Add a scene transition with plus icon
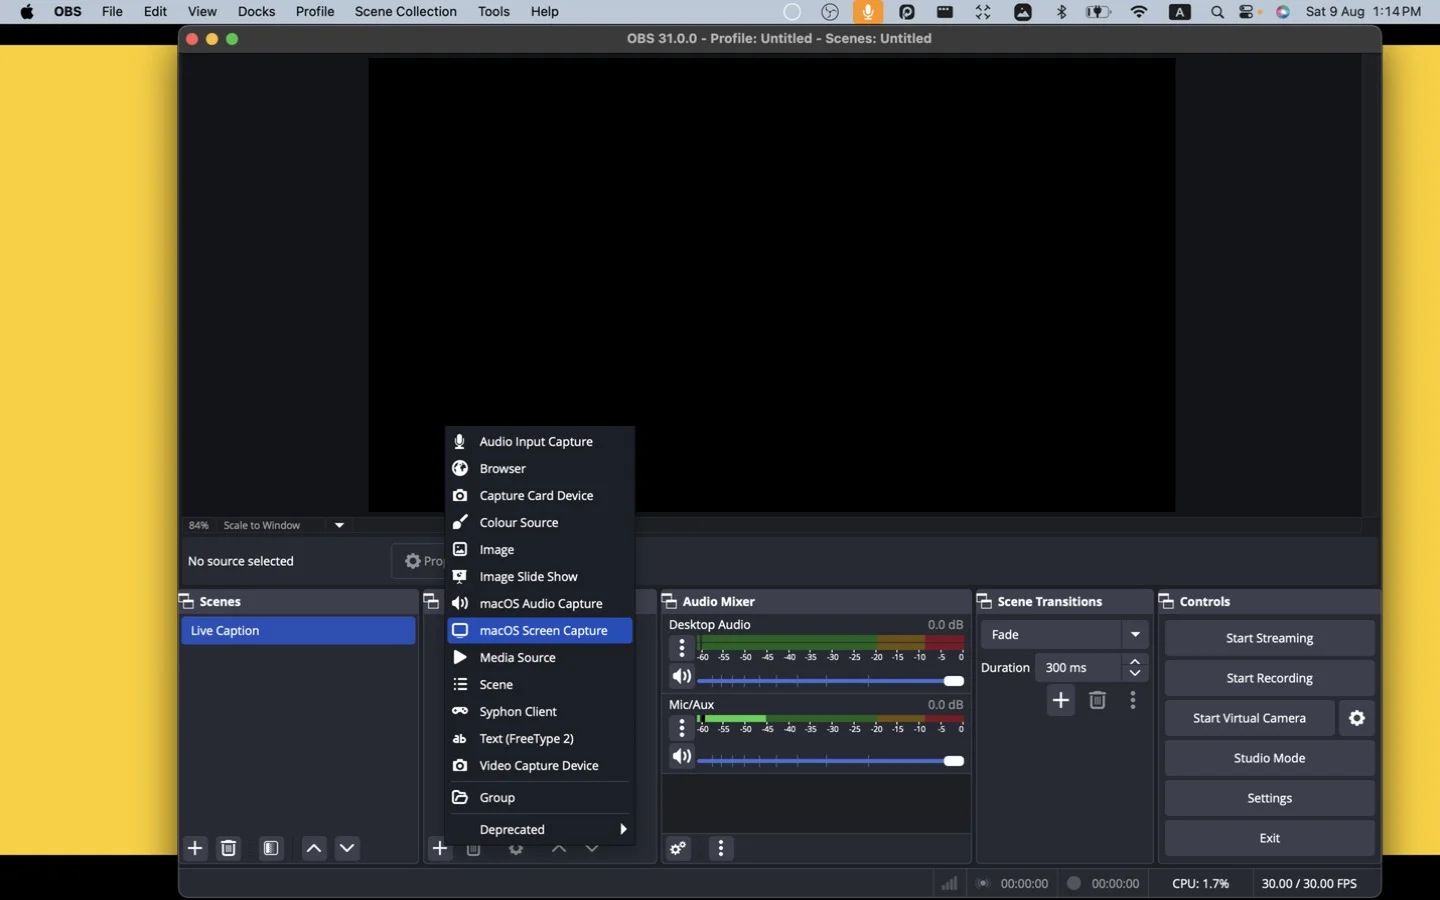Viewport: 1440px width, 900px height. coord(1061,700)
